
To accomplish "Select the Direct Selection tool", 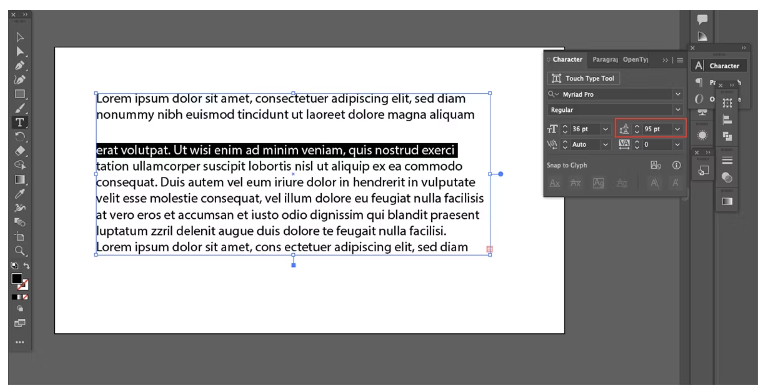I will [x=20, y=51].
